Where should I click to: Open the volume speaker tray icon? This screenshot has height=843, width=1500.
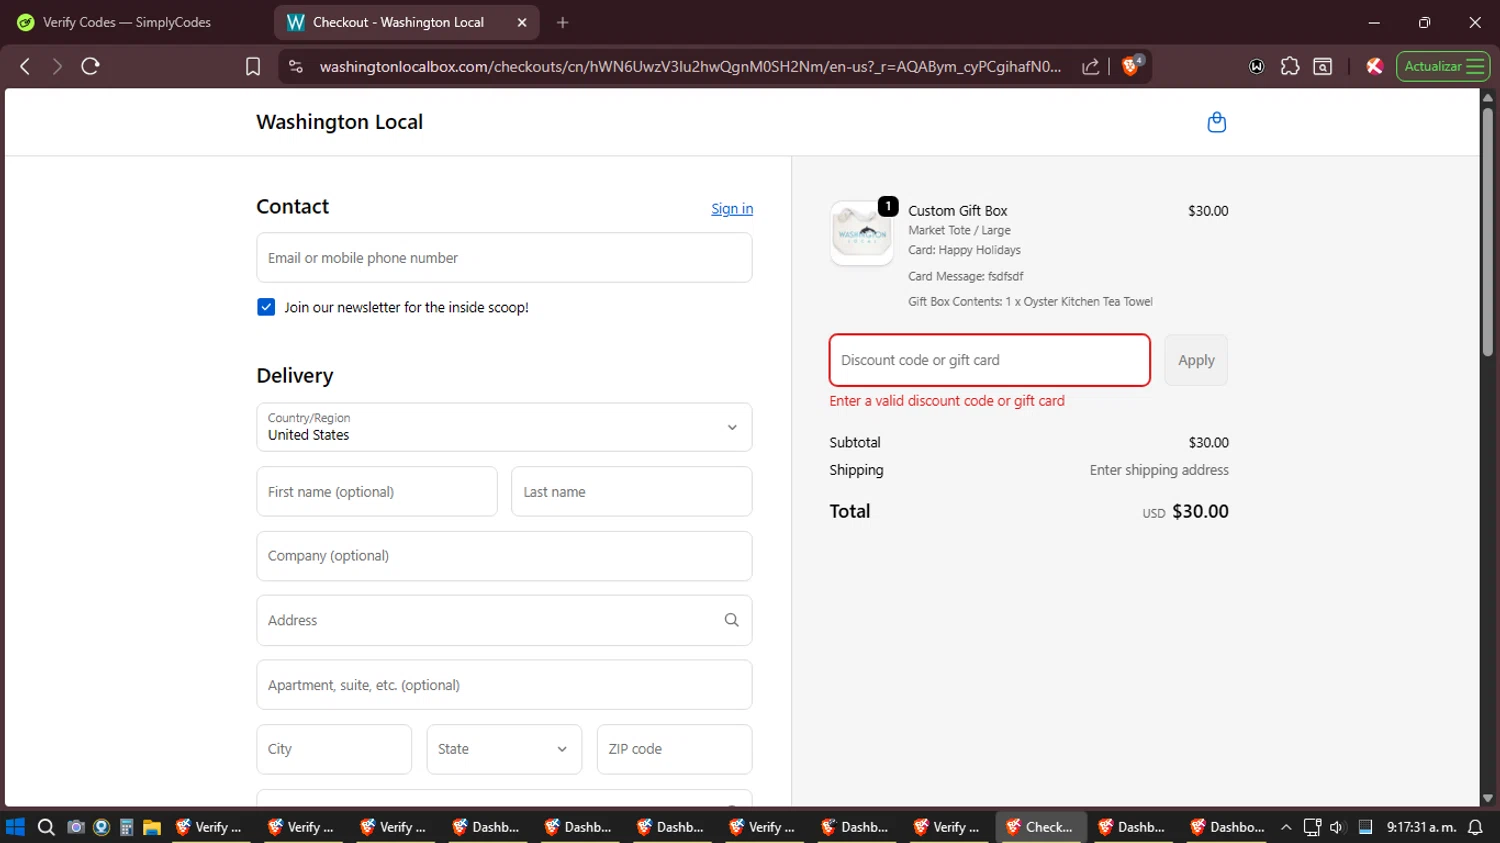[x=1337, y=827]
